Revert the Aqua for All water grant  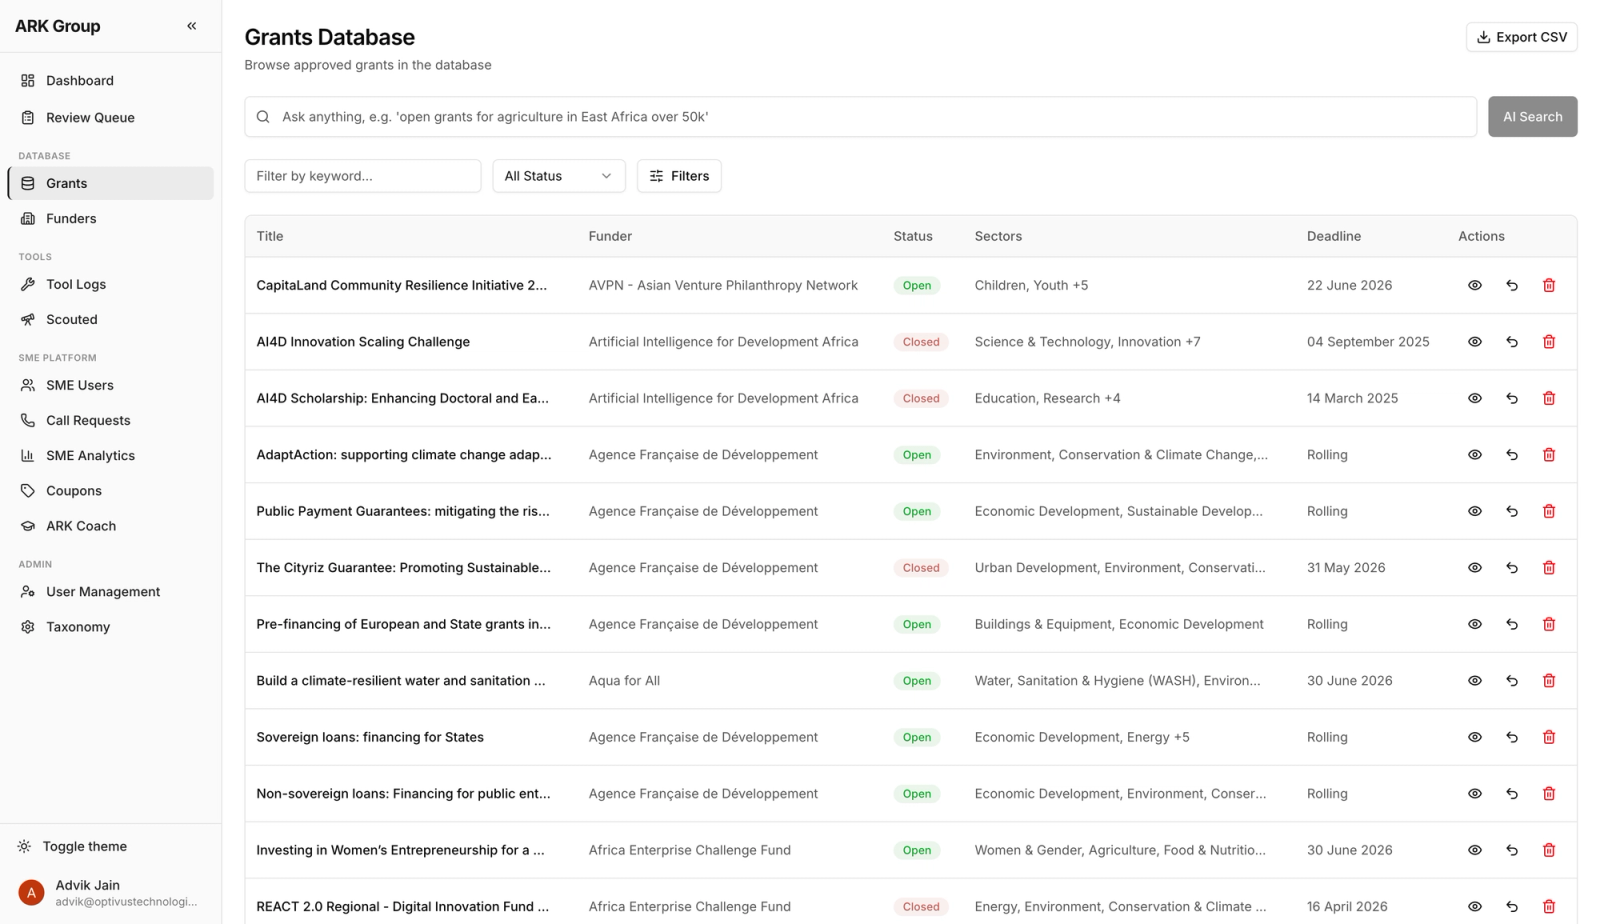pos(1511,681)
